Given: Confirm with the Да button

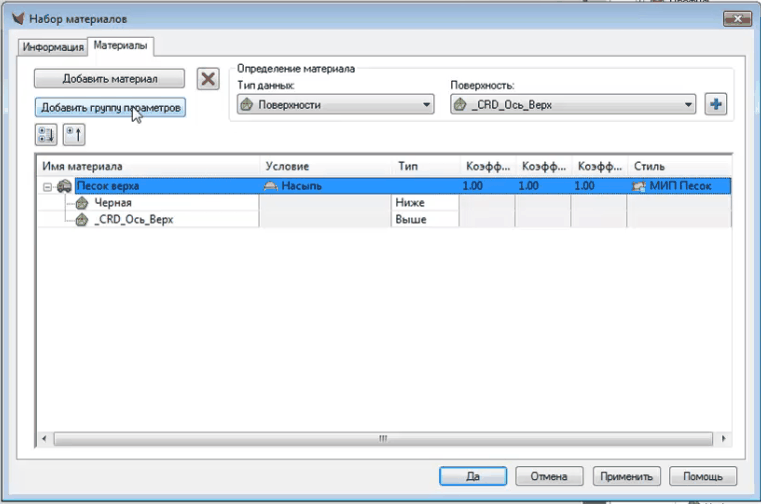Looking at the screenshot, I should coord(474,476).
